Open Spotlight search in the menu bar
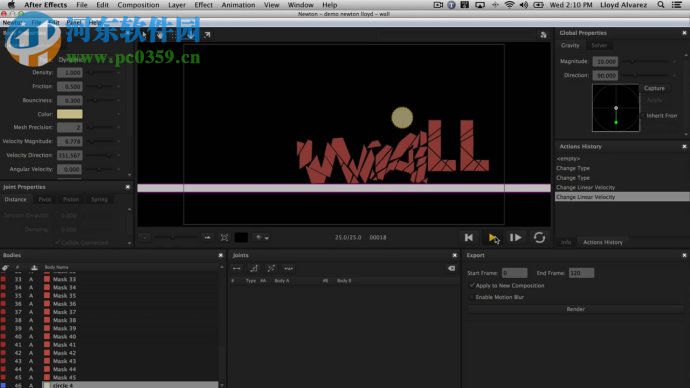The image size is (690, 388). pyautogui.click(x=661, y=5)
